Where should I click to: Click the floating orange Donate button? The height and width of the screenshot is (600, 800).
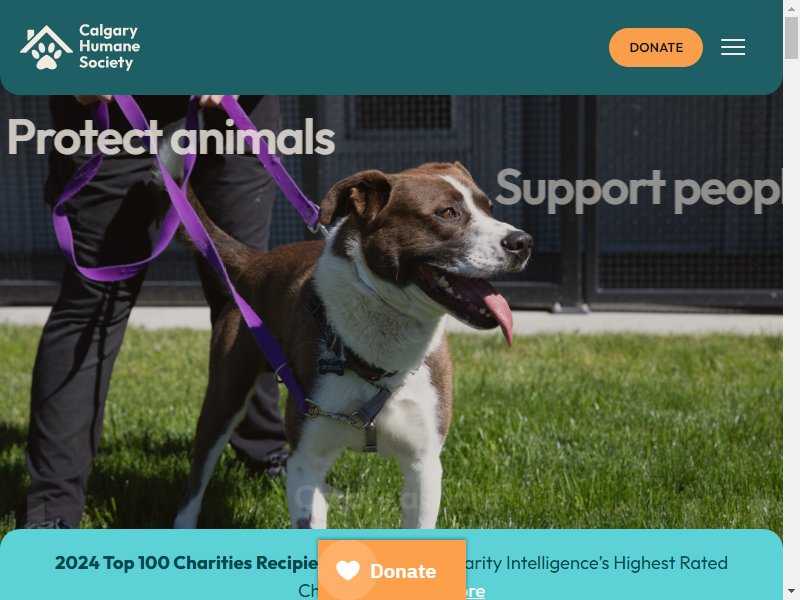click(392, 570)
